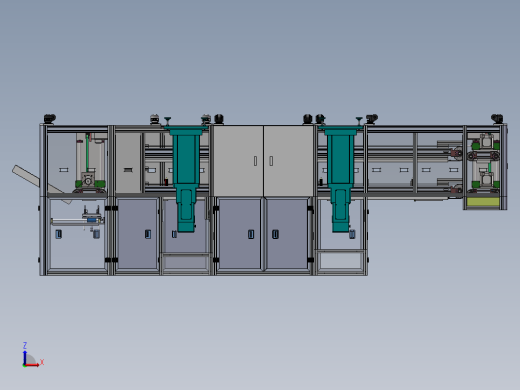Select the left upper gray cabinet door
The width and height of the screenshot is (520, 390).
(x=238, y=161)
